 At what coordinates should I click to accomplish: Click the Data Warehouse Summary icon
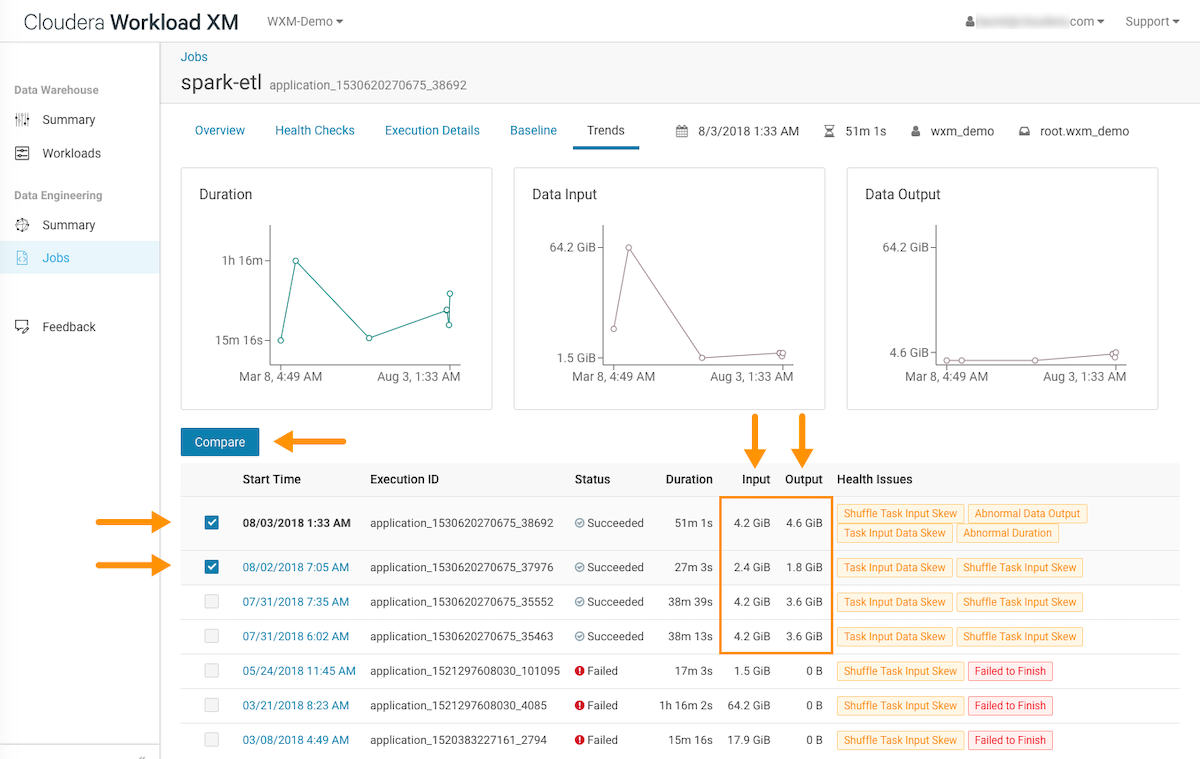tap(22, 120)
